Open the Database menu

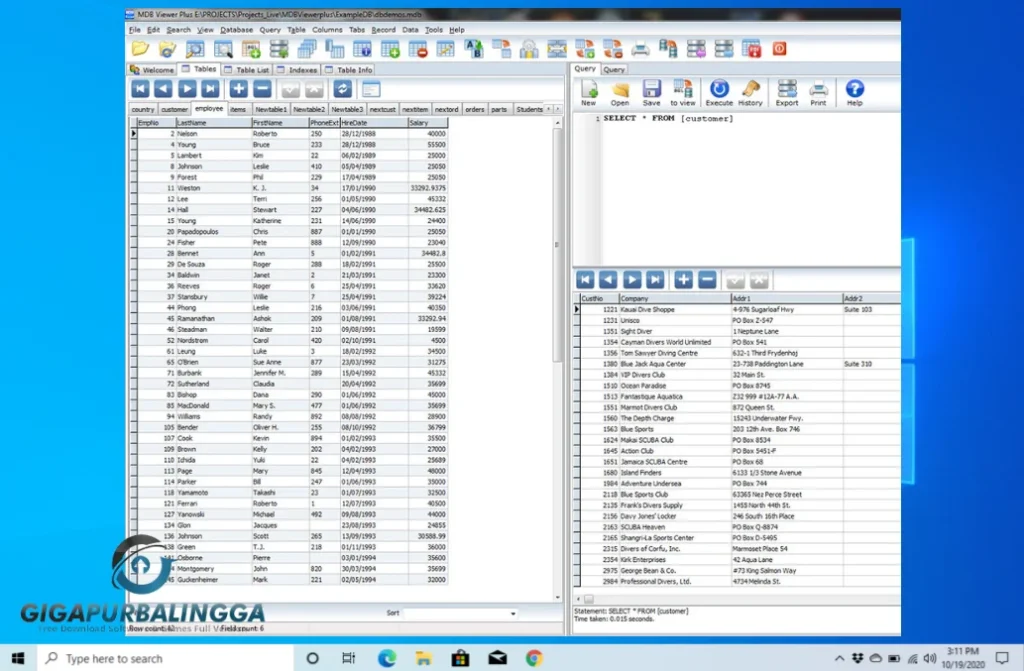[238, 29]
